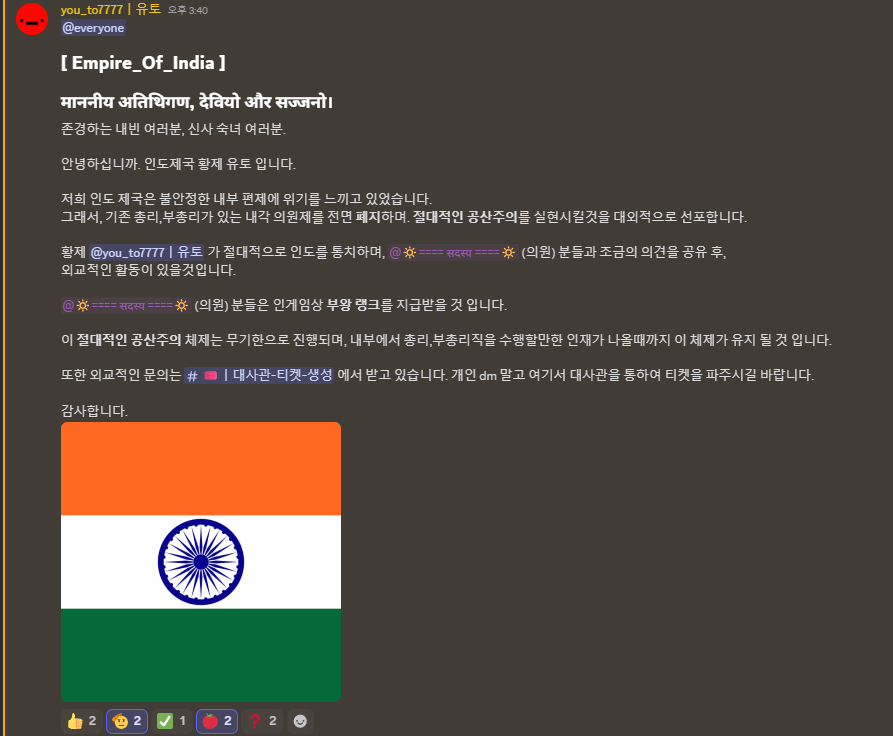Click the Hindi greeting heading line

(x=197, y=102)
